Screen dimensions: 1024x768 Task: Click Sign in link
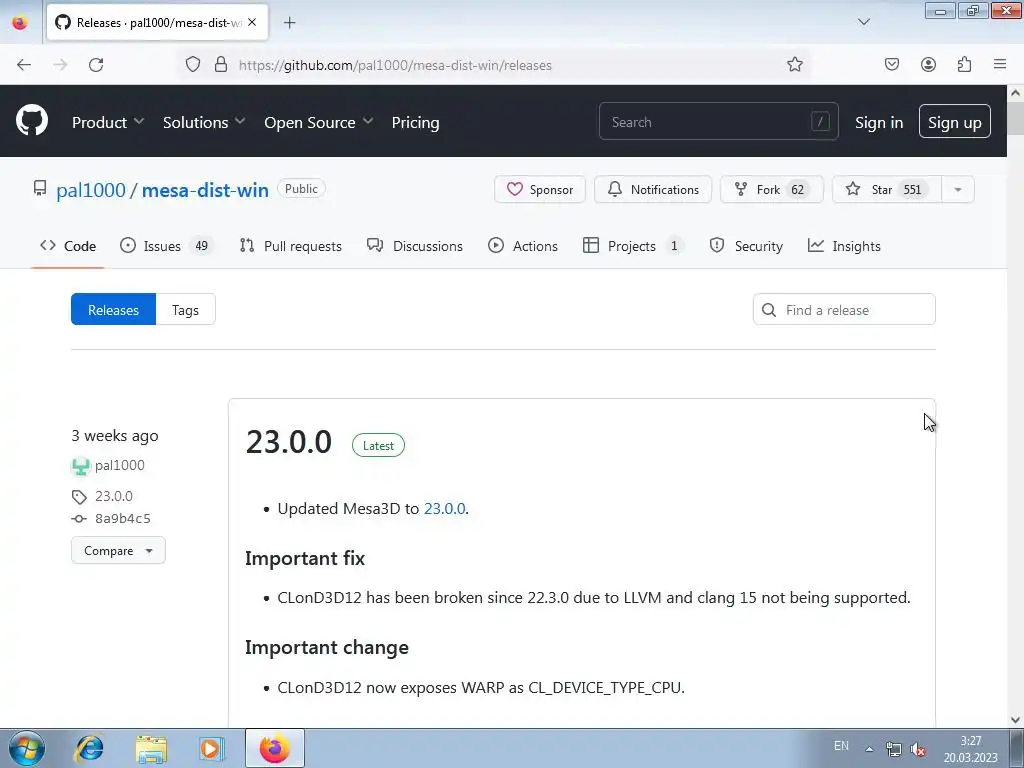click(x=879, y=122)
